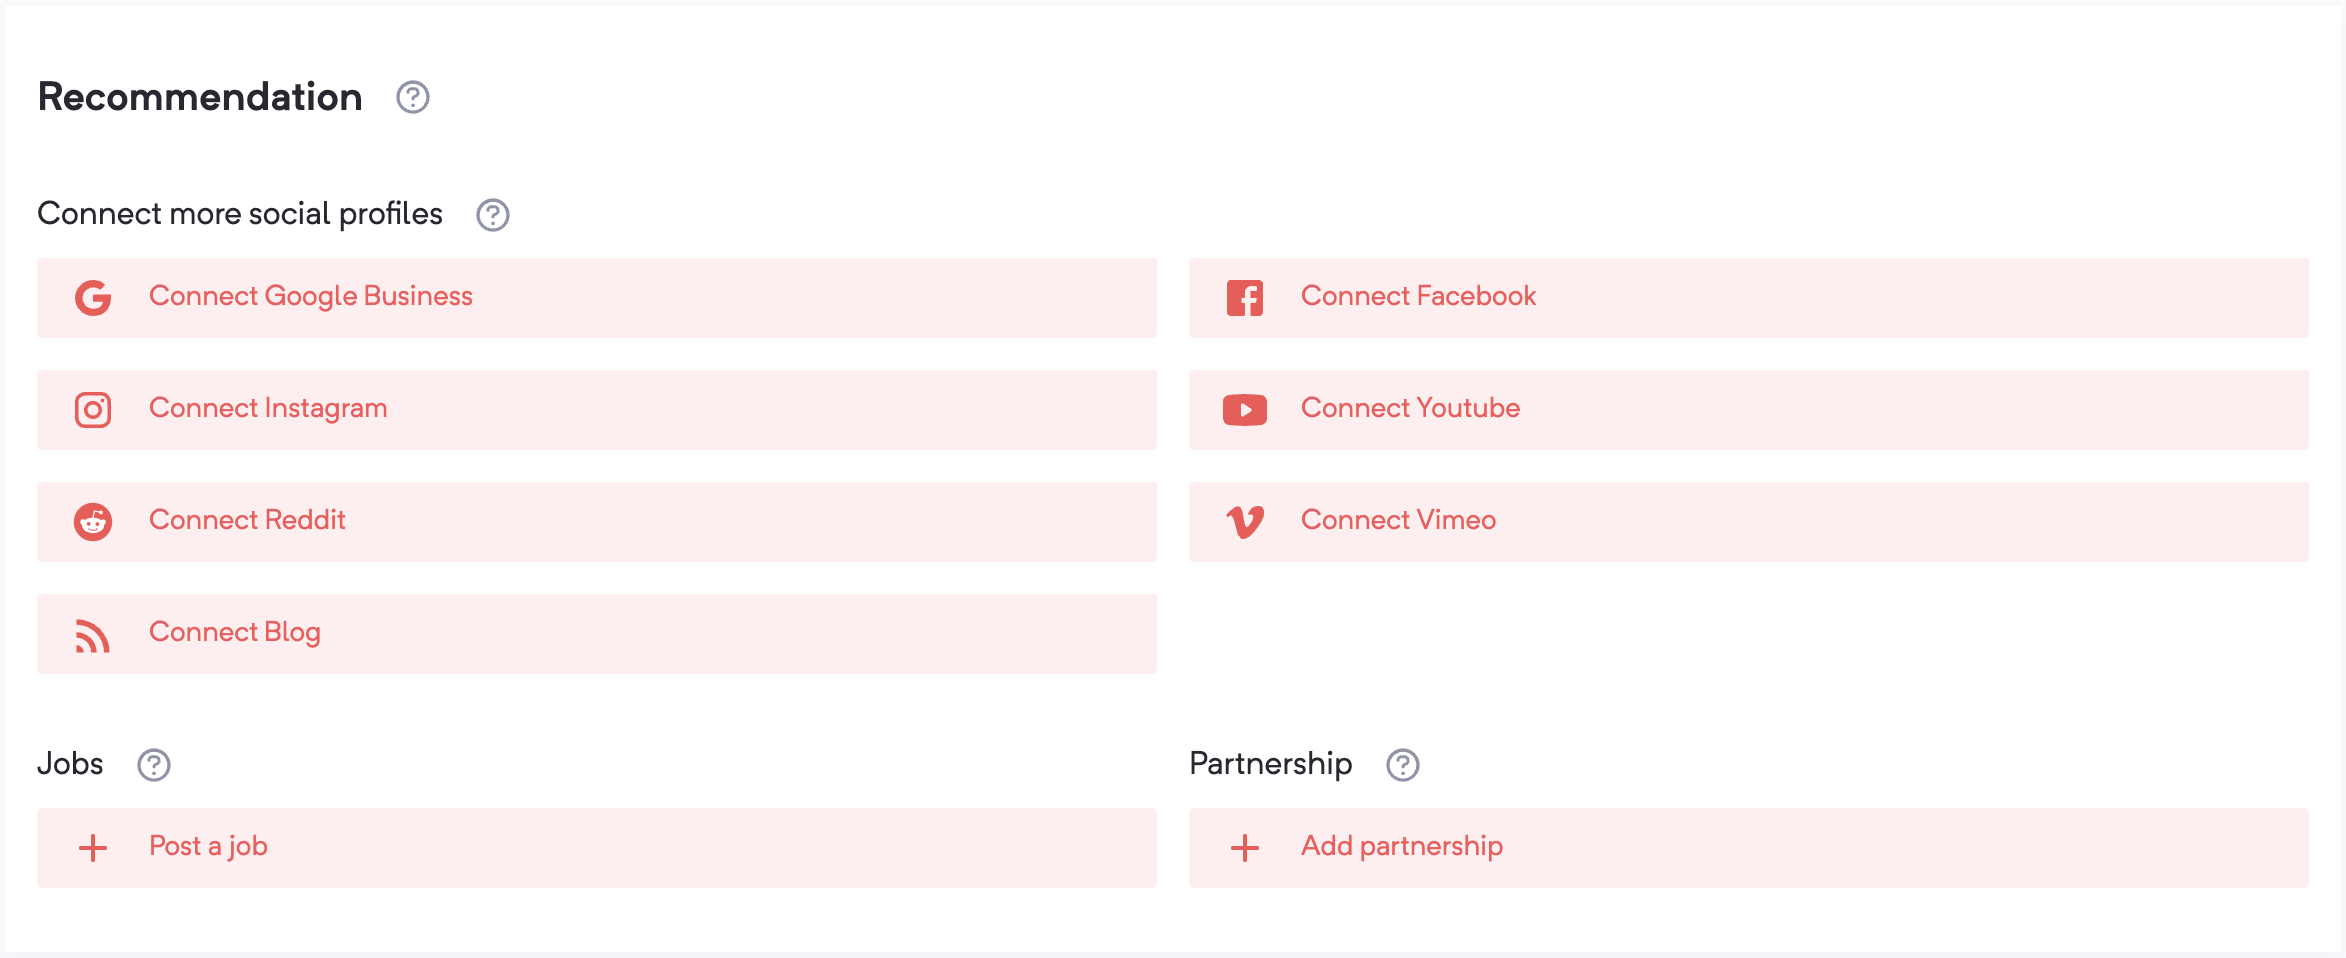Click the Instagram camera icon

[93, 410]
